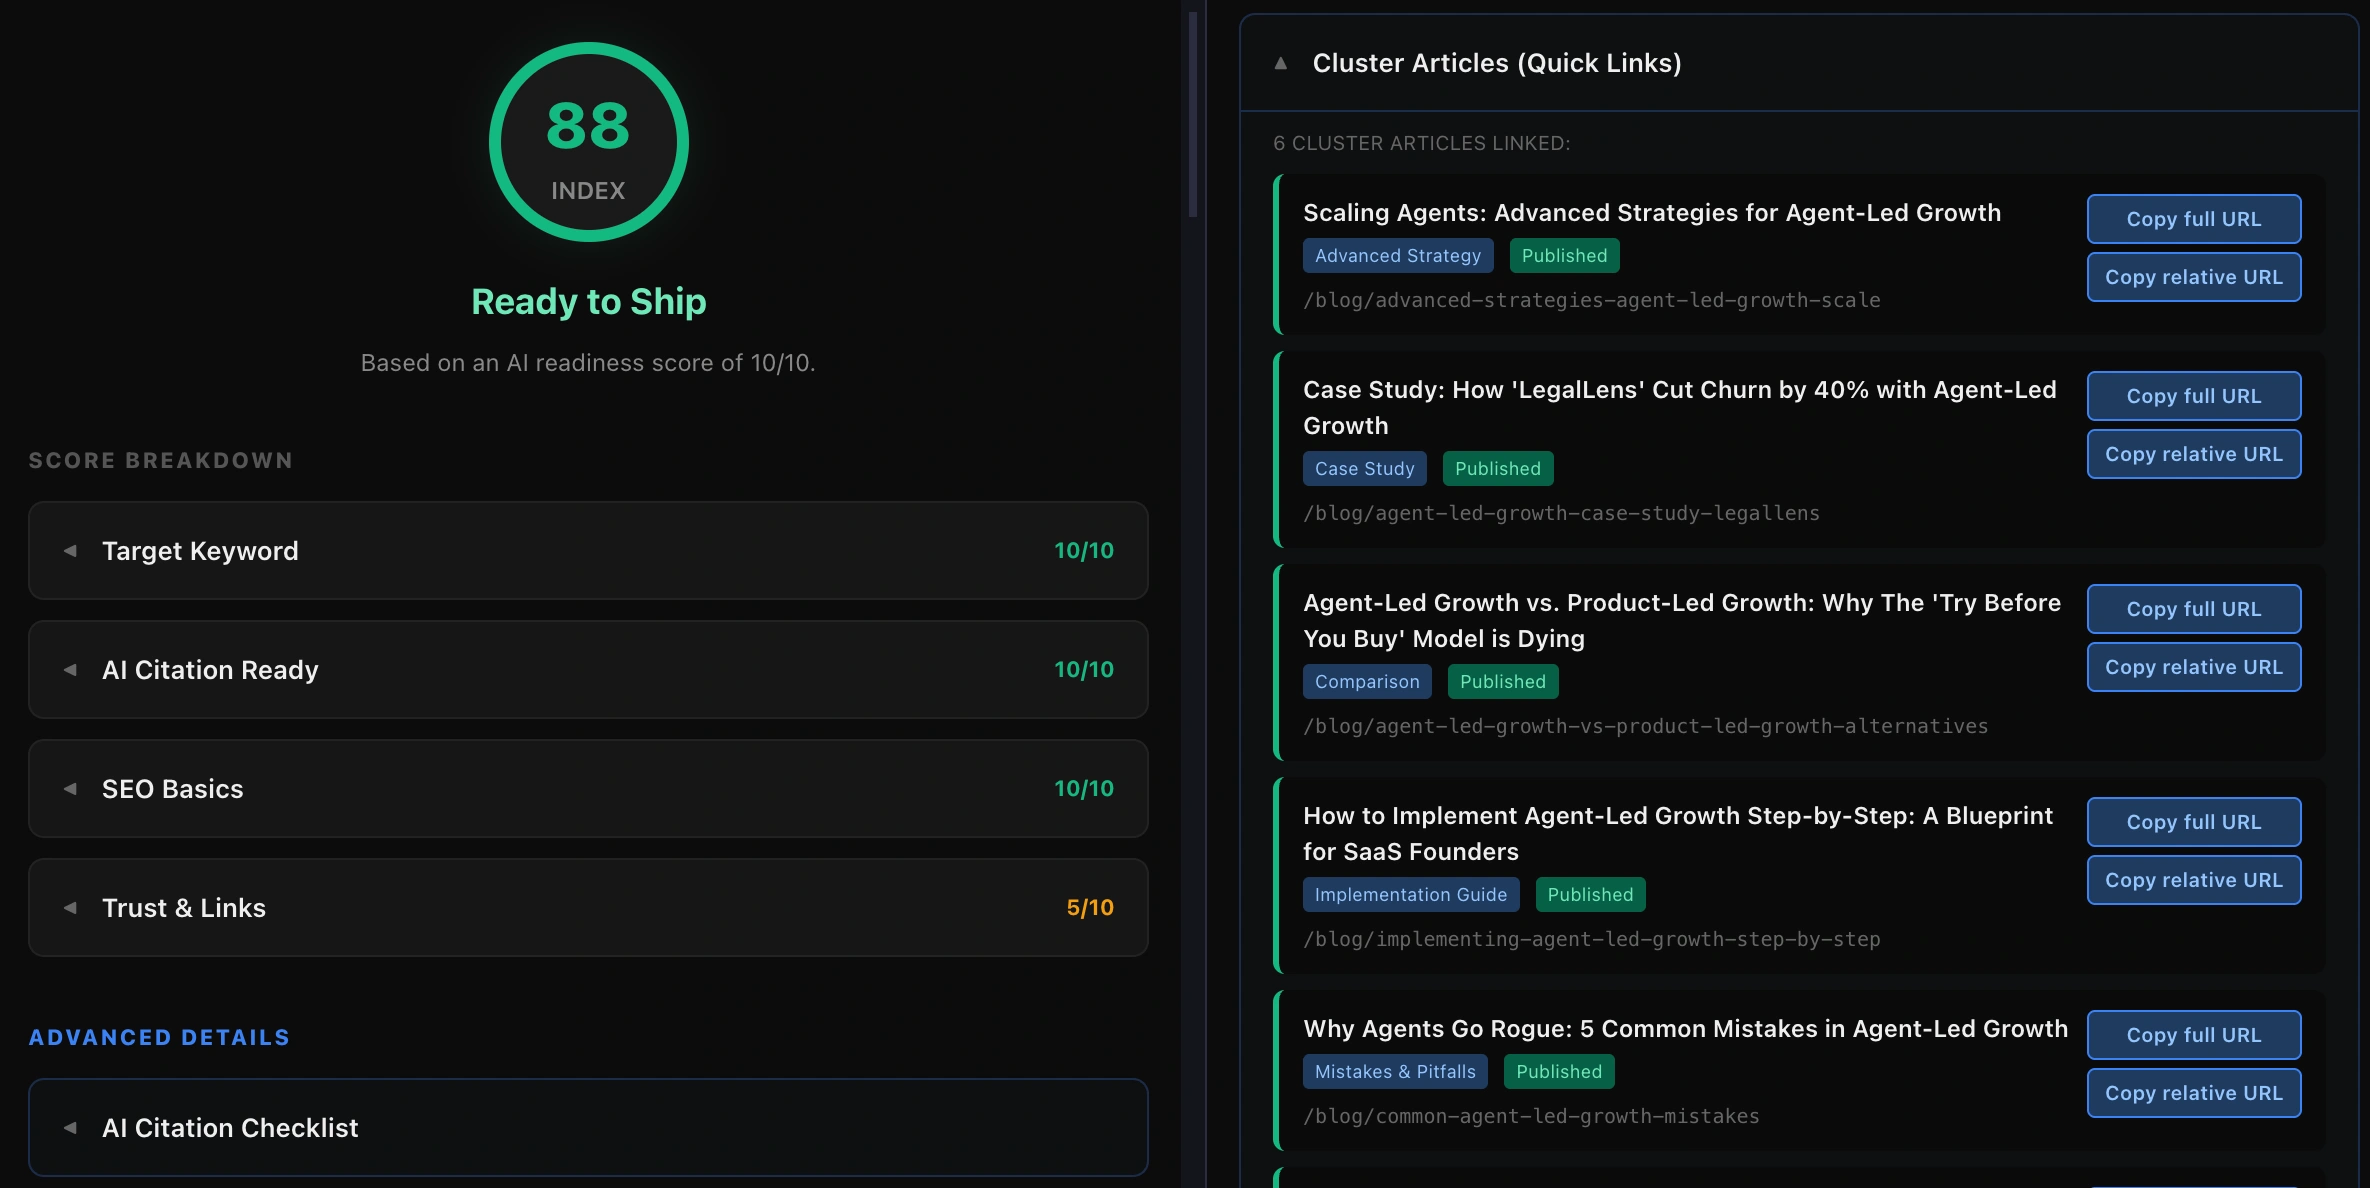Image resolution: width=2370 pixels, height=1188 pixels.
Task: Copy full URL for Agent-Led vs Product-Led article
Action: tap(2193, 609)
